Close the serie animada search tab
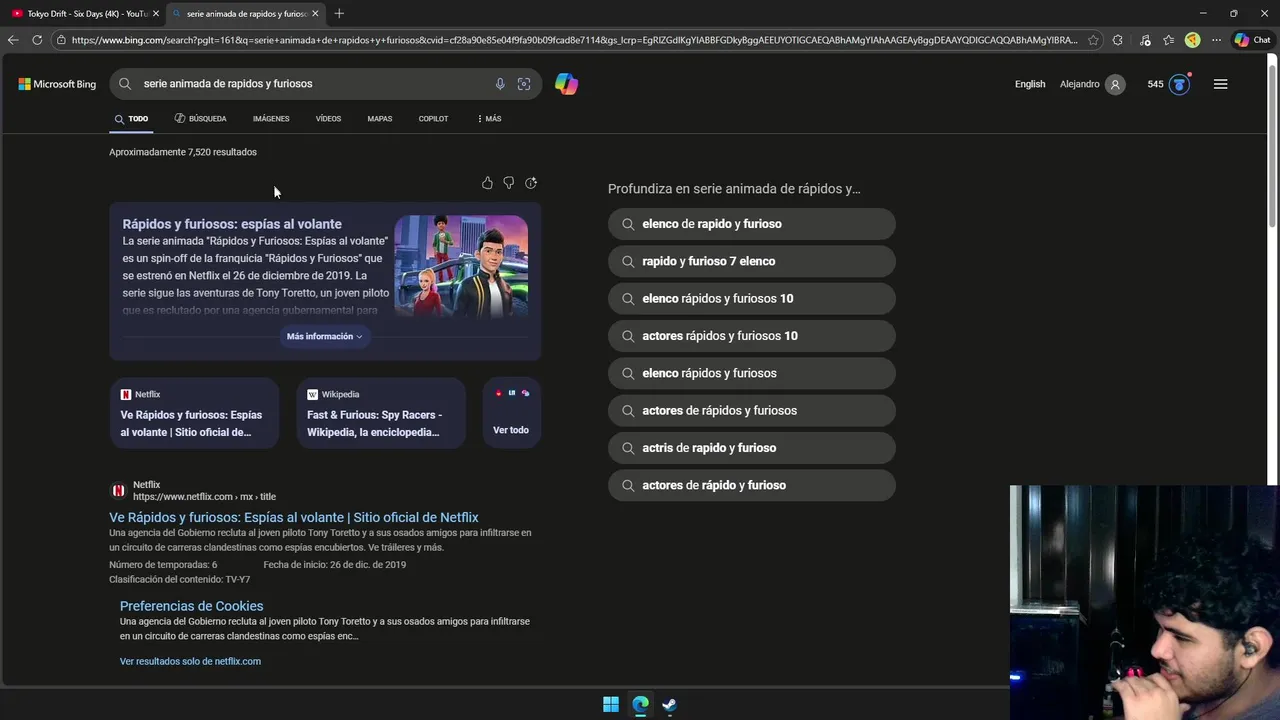This screenshot has height=720, width=1280. tap(315, 14)
